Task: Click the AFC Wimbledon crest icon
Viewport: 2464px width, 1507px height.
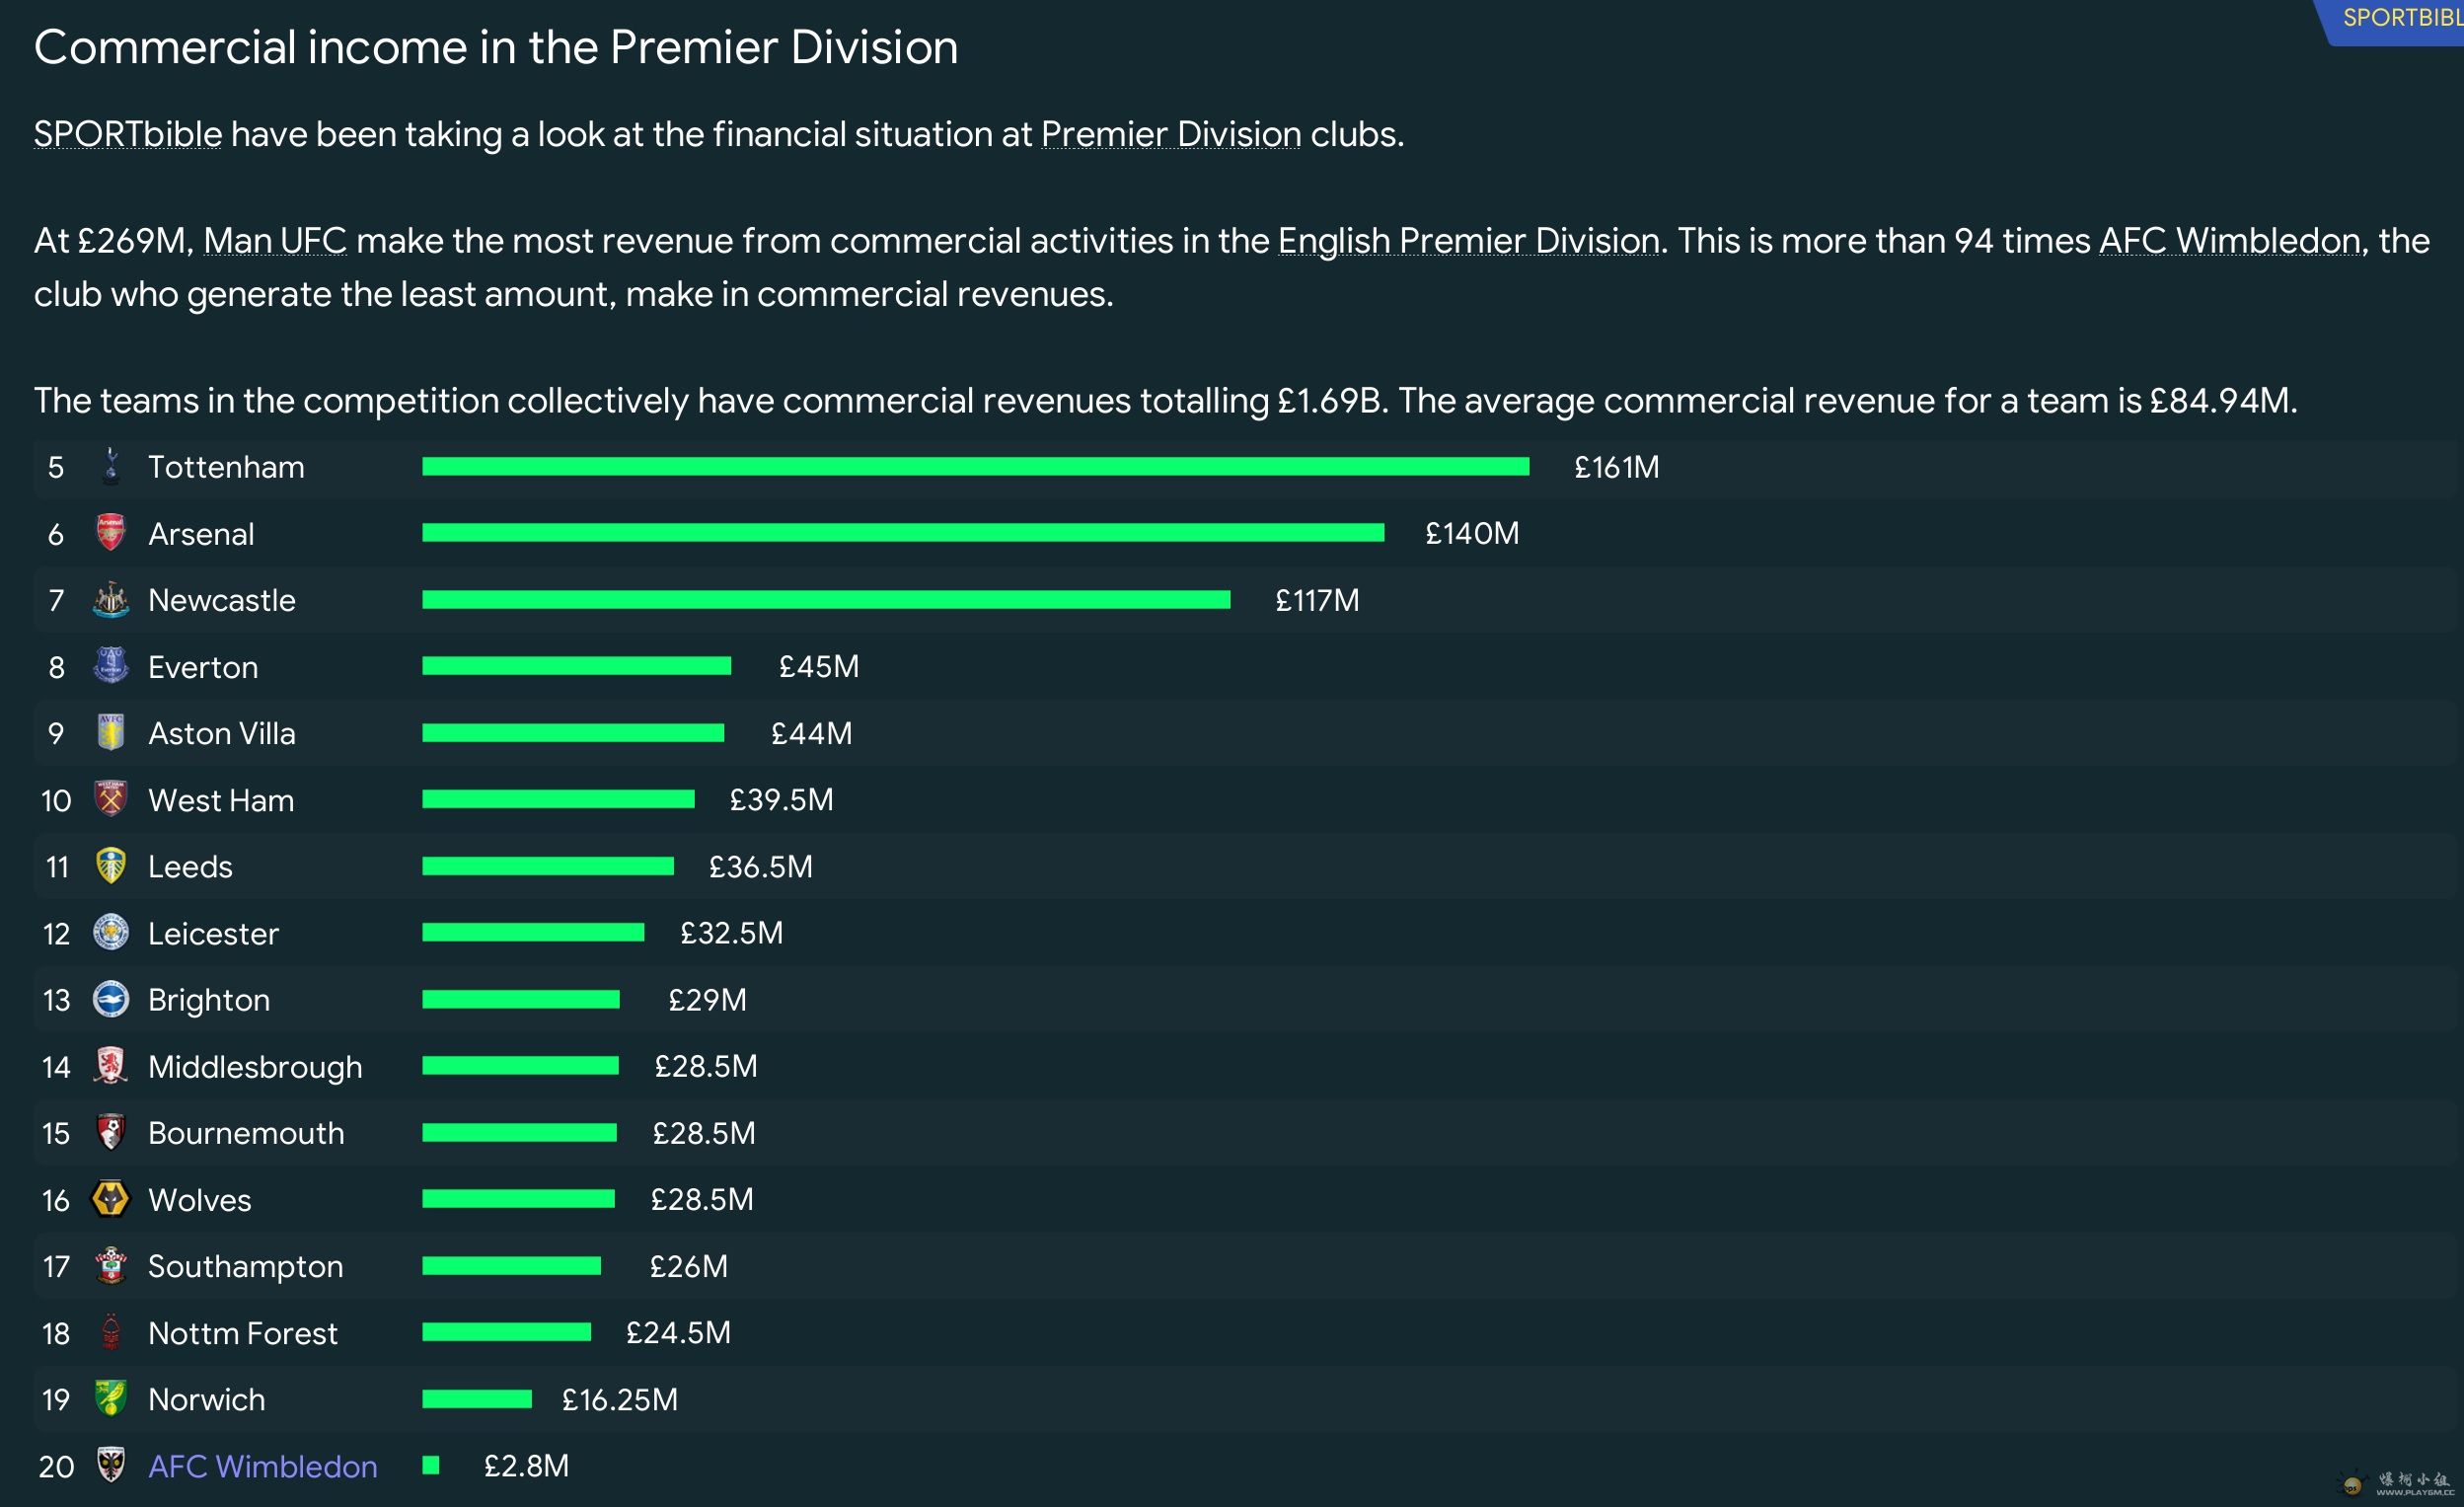Action: tap(111, 1465)
